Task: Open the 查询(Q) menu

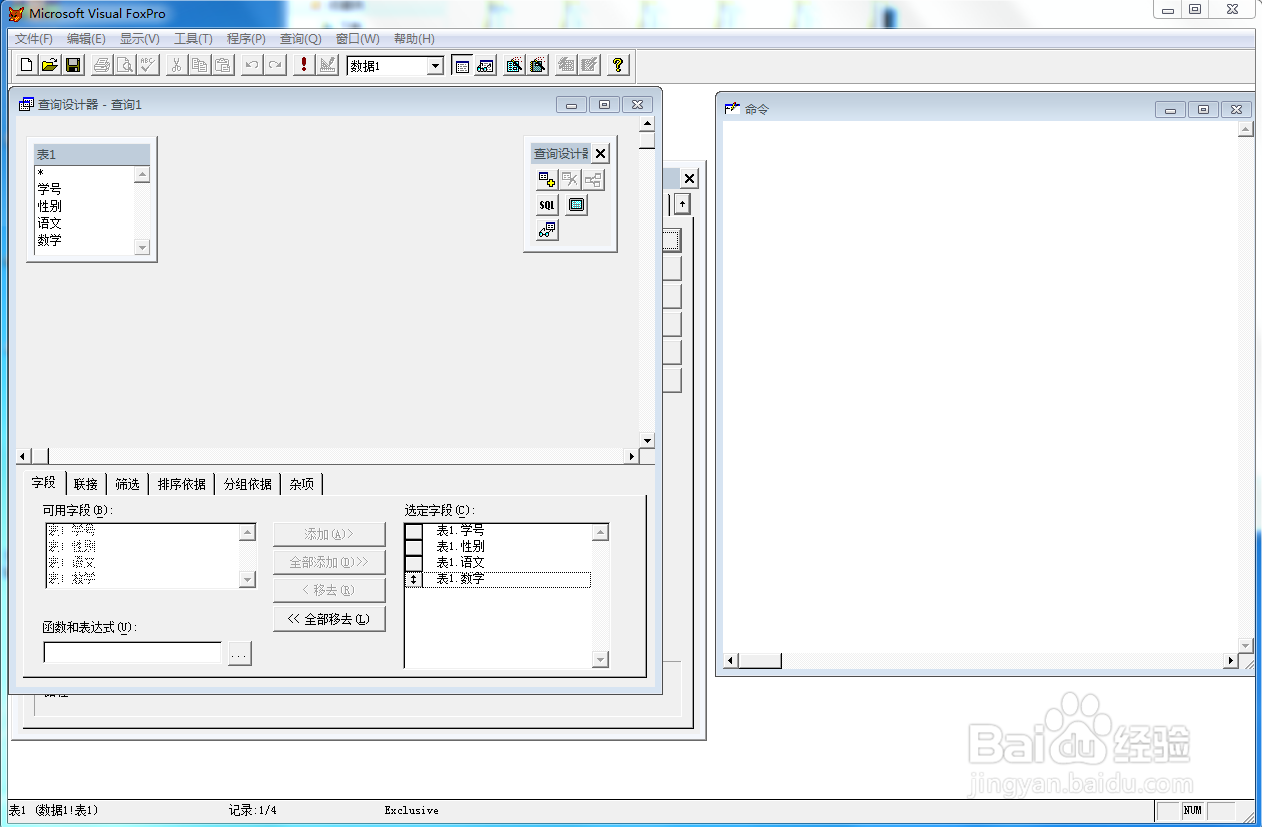Action: click(x=300, y=39)
